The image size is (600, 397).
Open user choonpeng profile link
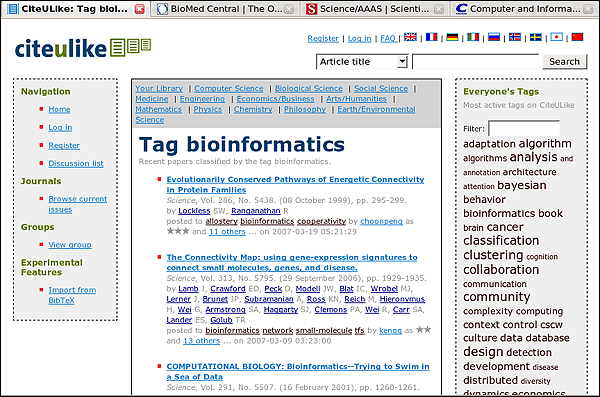[x=381, y=221]
